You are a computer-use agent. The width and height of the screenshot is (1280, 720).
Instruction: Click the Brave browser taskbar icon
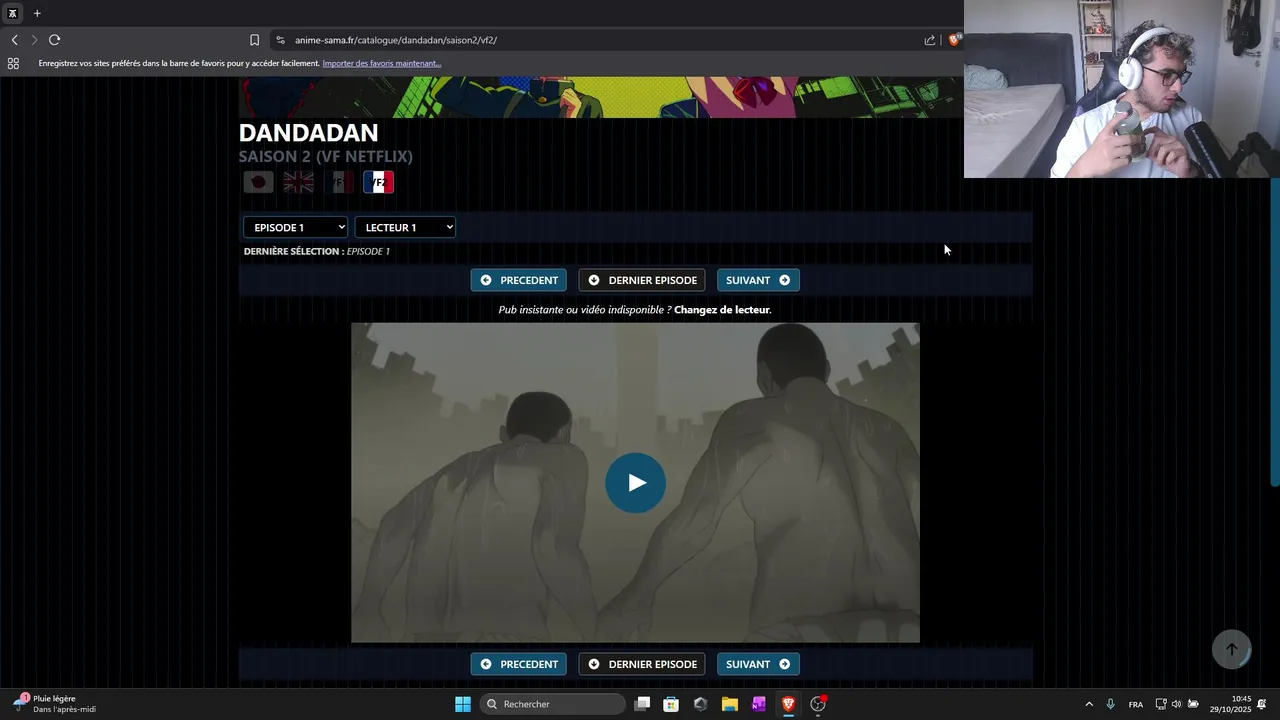point(788,704)
